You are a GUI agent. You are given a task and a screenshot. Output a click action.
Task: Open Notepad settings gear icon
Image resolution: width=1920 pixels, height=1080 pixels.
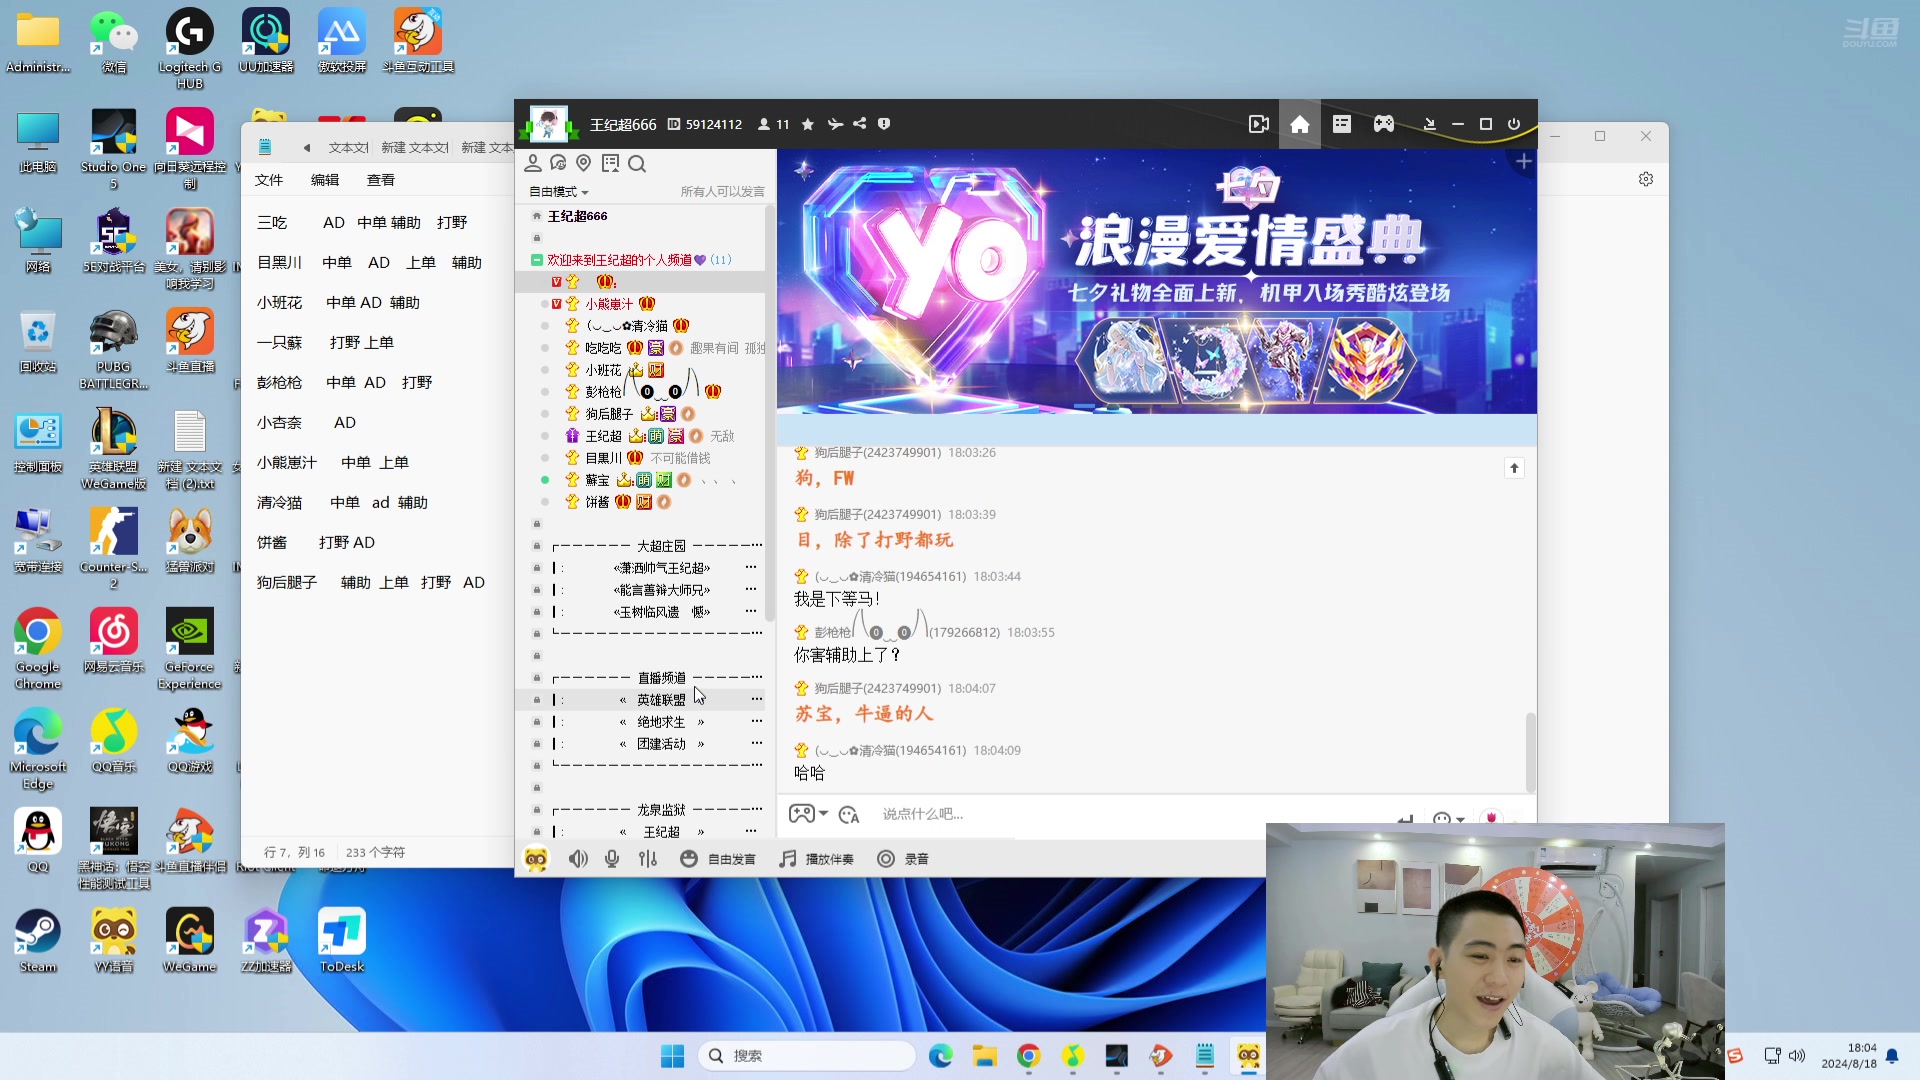click(1646, 179)
